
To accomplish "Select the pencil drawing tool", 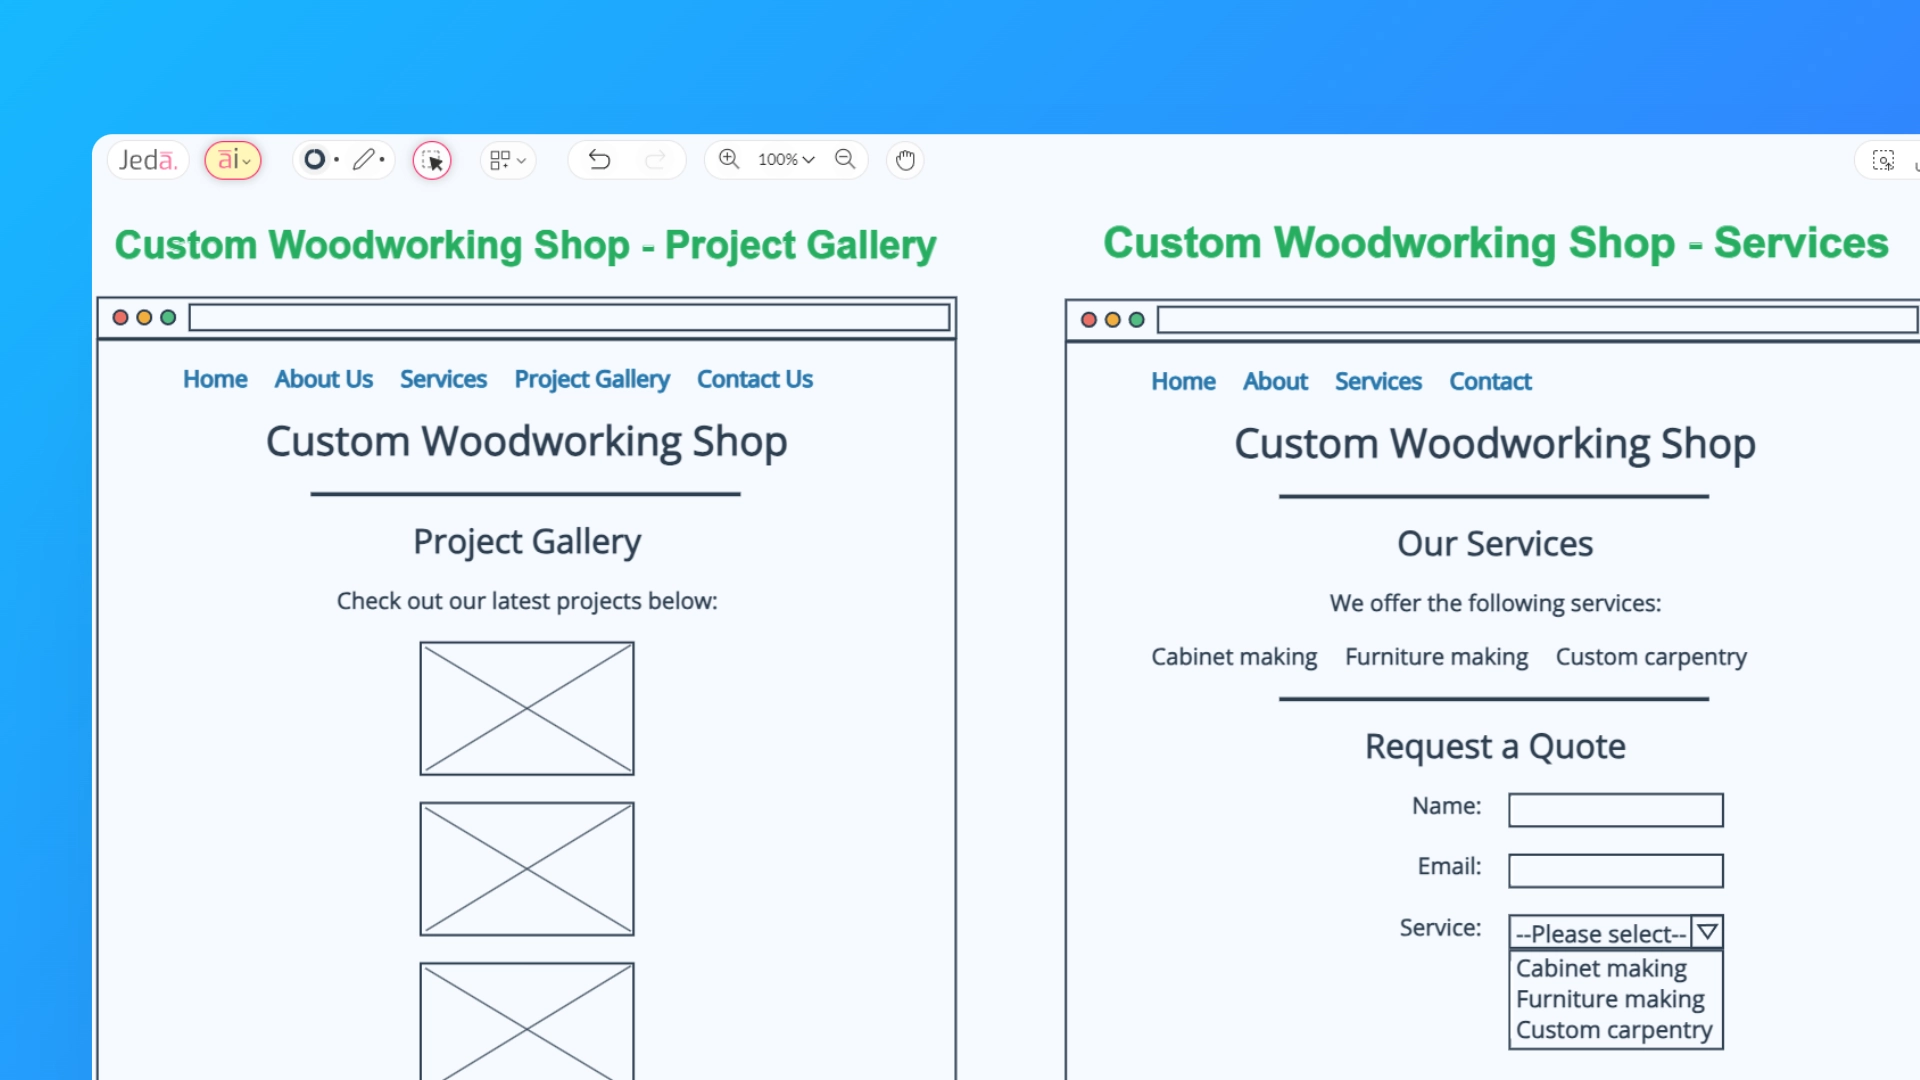I will [x=364, y=159].
